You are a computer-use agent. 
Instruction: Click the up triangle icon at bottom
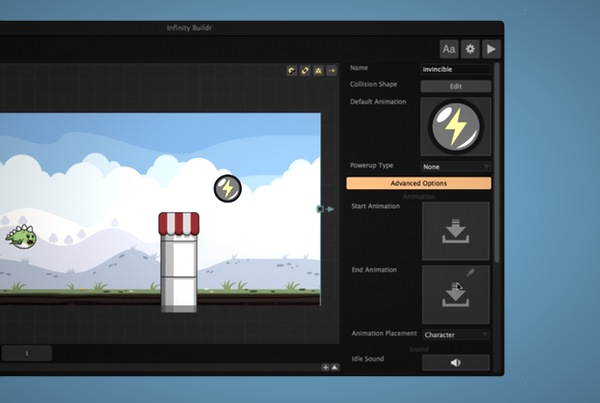click(335, 367)
